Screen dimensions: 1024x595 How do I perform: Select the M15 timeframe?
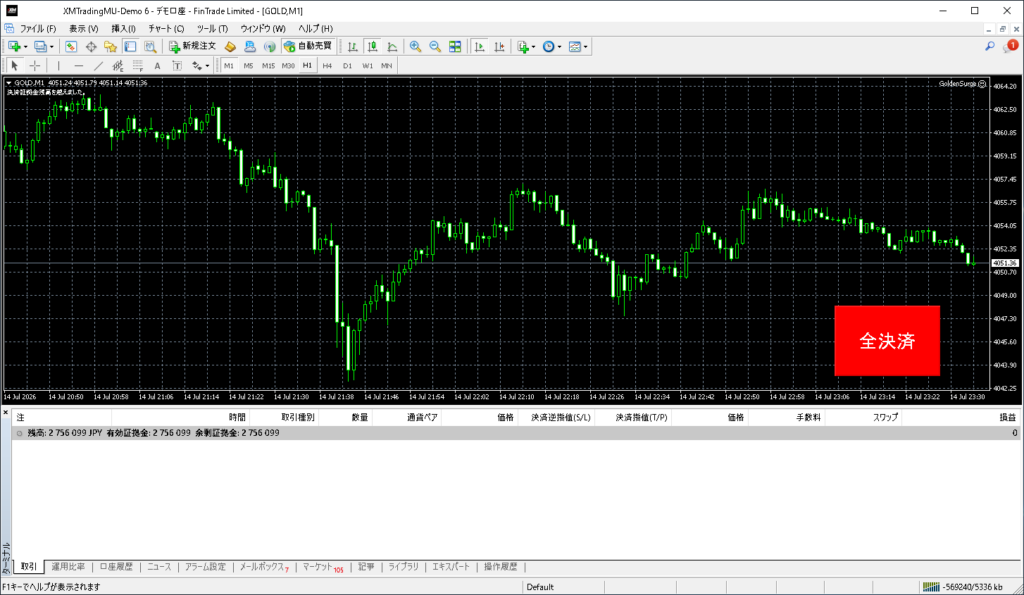[268, 65]
